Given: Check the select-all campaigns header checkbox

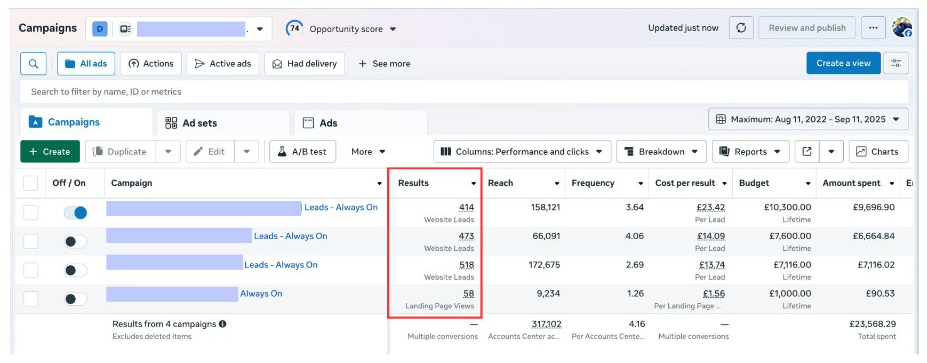Looking at the screenshot, I should (30, 183).
